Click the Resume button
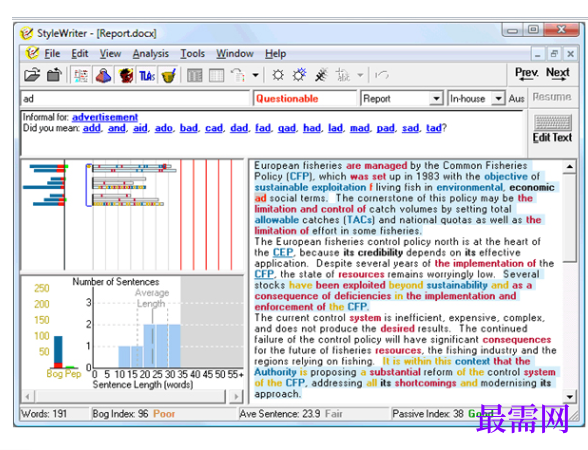Image resolution: width=588 pixels, height=450 pixels. click(x=552, y=97)
